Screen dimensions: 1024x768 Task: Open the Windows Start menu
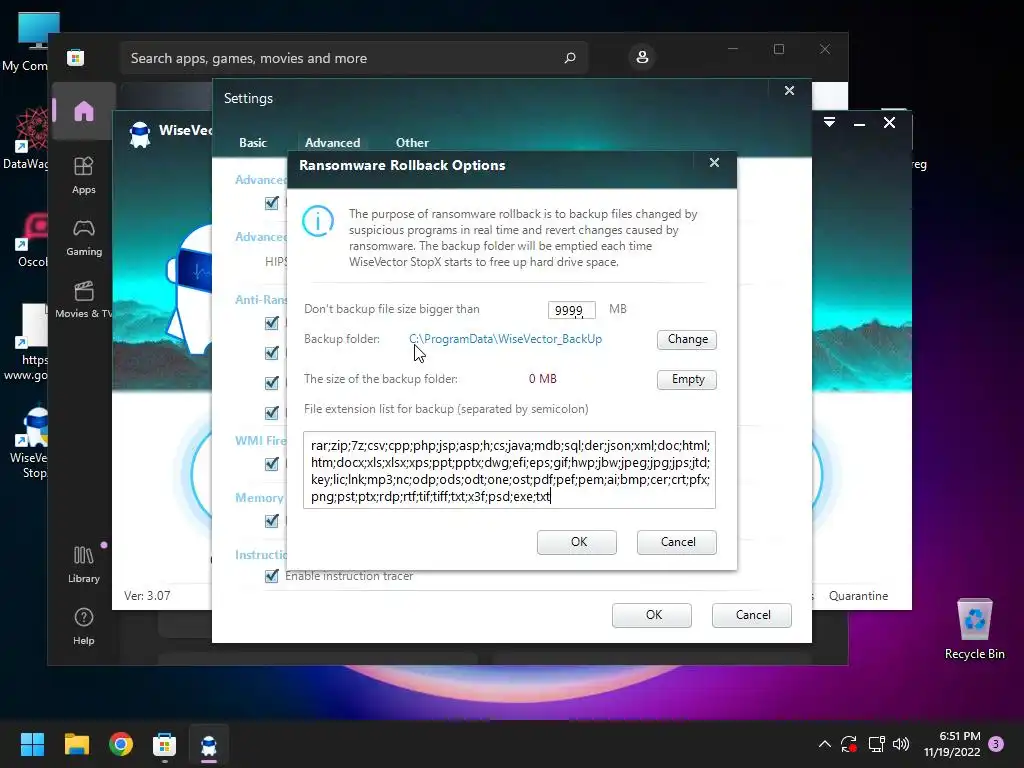32,744
